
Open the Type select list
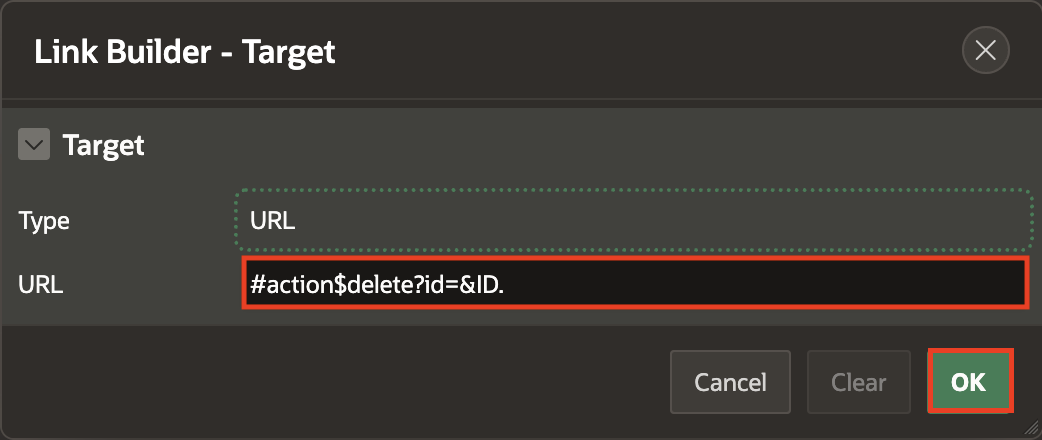[x=632, y=220]
